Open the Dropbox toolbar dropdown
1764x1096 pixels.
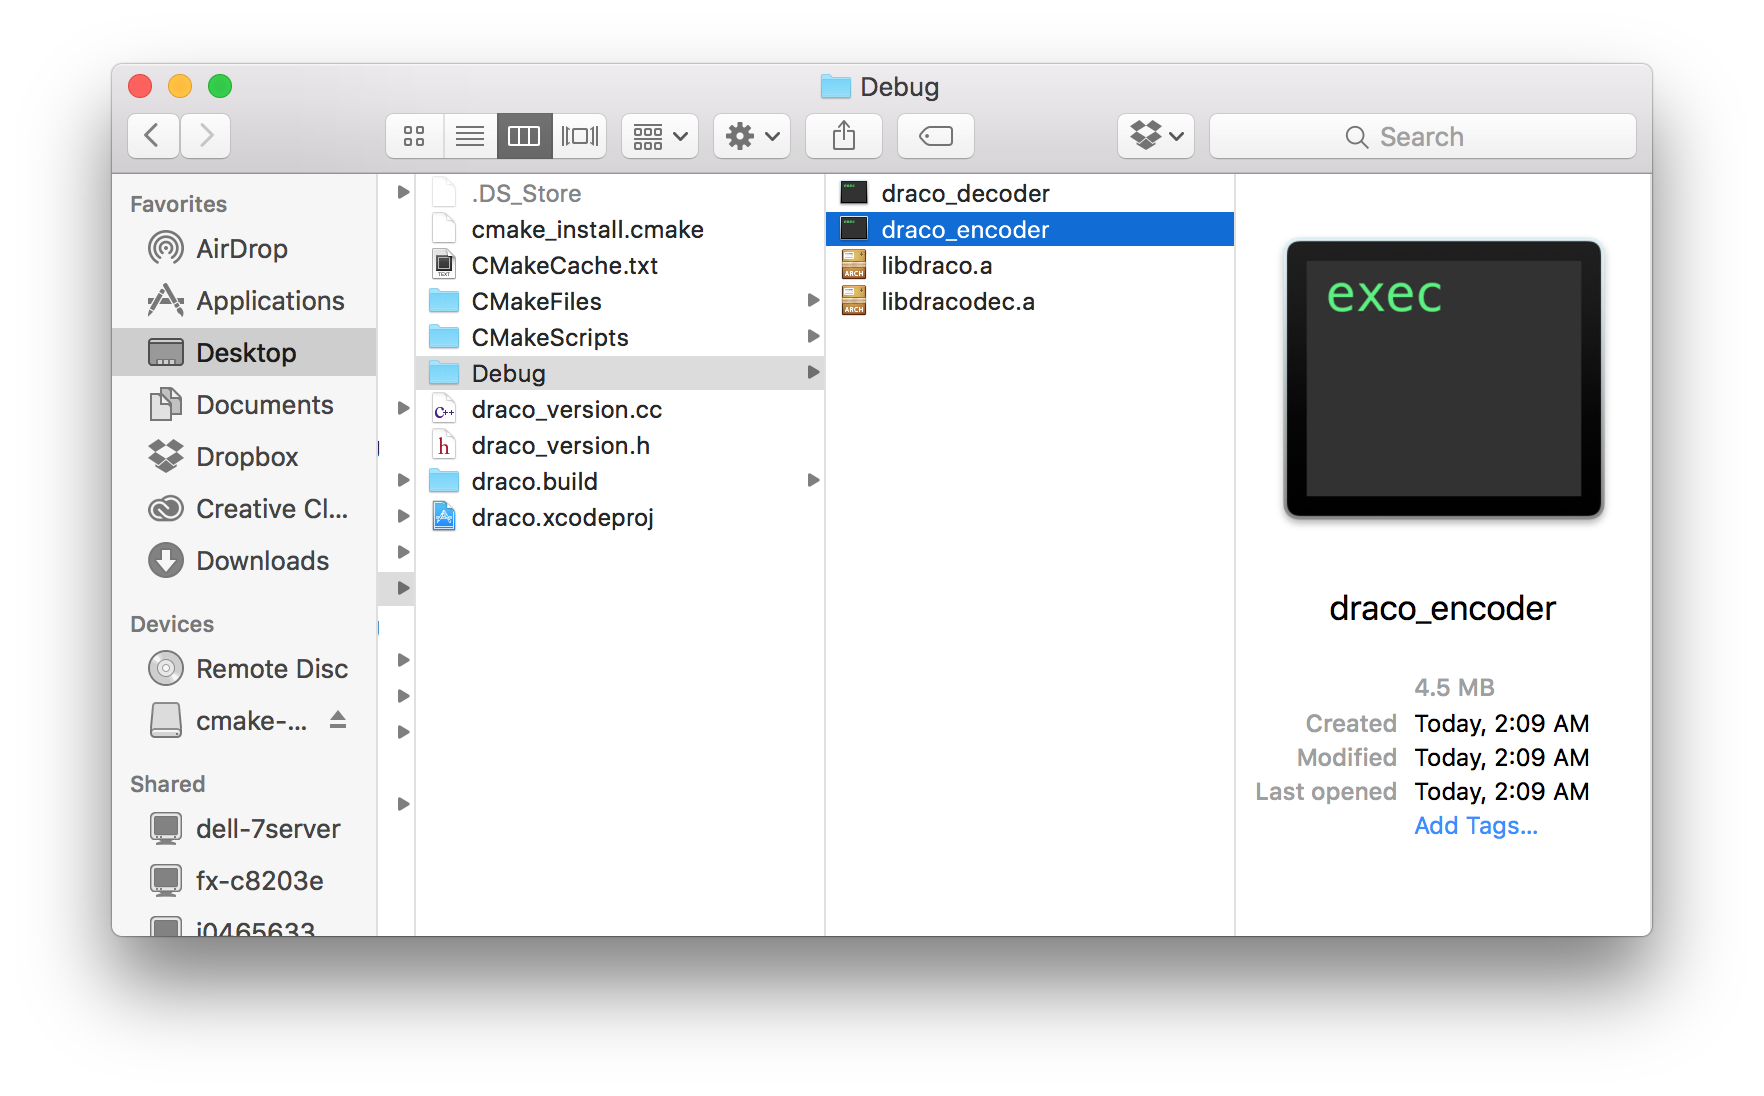(1156, 136)
